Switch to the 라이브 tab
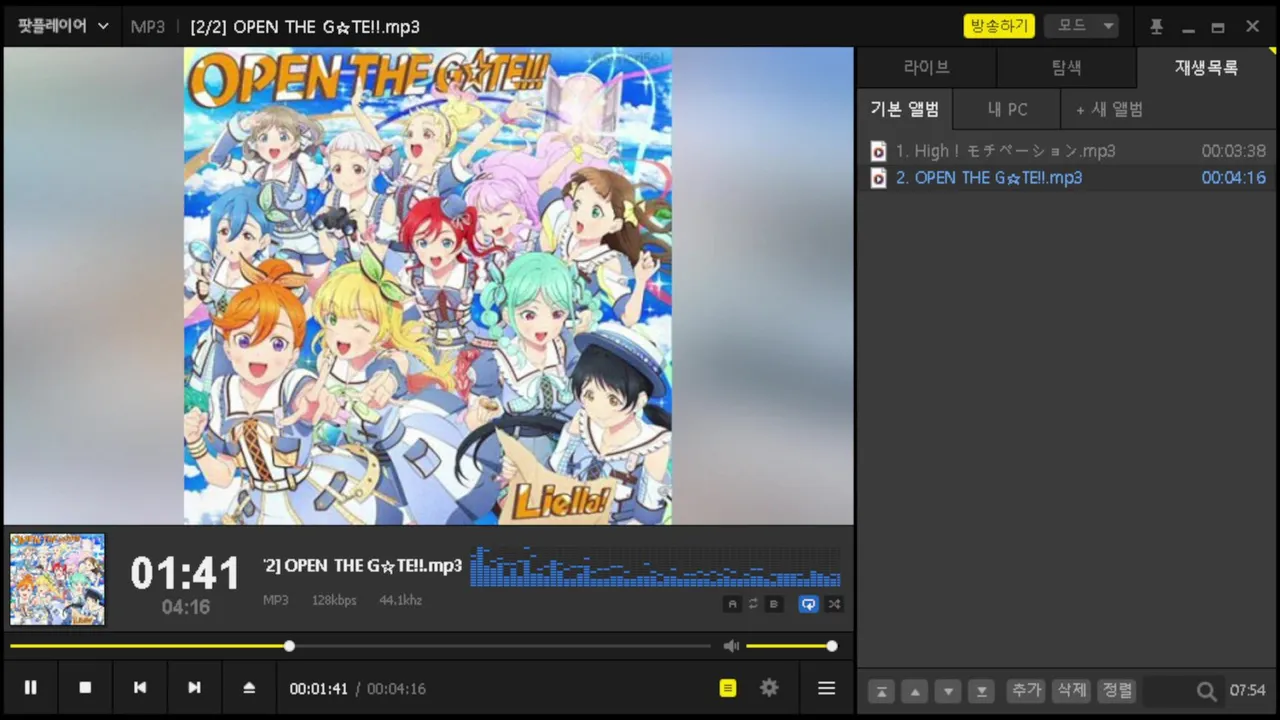Screen dimensions: 1280x720 [x=927, y=67]
